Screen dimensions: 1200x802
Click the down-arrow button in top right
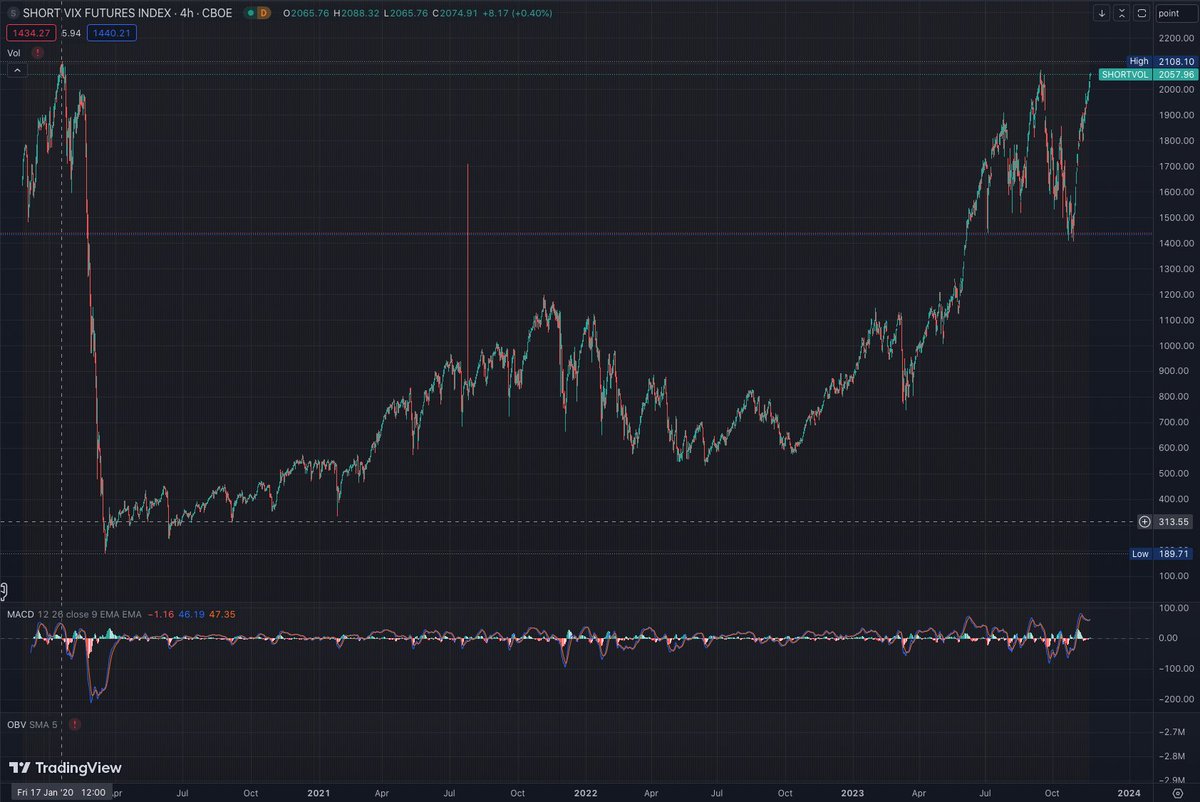(x=1102, y=13)
